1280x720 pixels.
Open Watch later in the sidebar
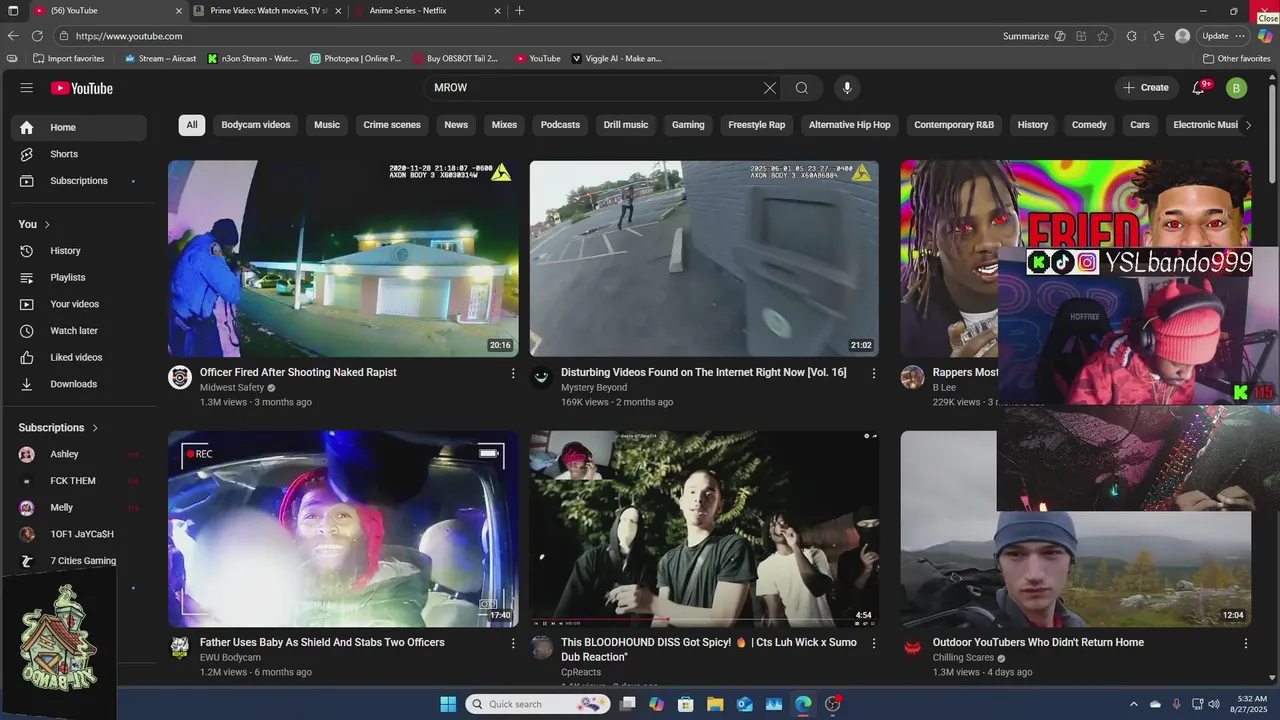tap(78, 331)
